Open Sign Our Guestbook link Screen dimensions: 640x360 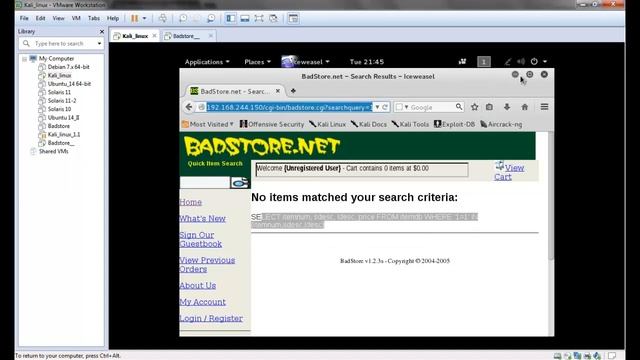tap(200, 239)
